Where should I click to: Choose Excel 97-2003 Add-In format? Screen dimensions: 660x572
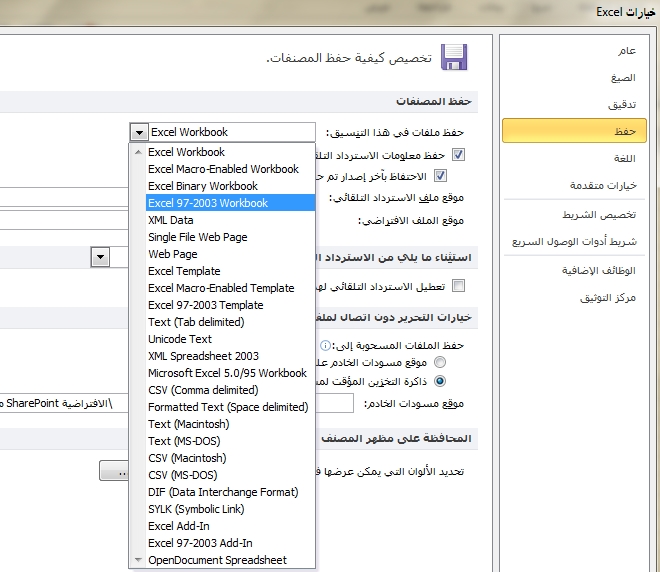click(230, 543)
